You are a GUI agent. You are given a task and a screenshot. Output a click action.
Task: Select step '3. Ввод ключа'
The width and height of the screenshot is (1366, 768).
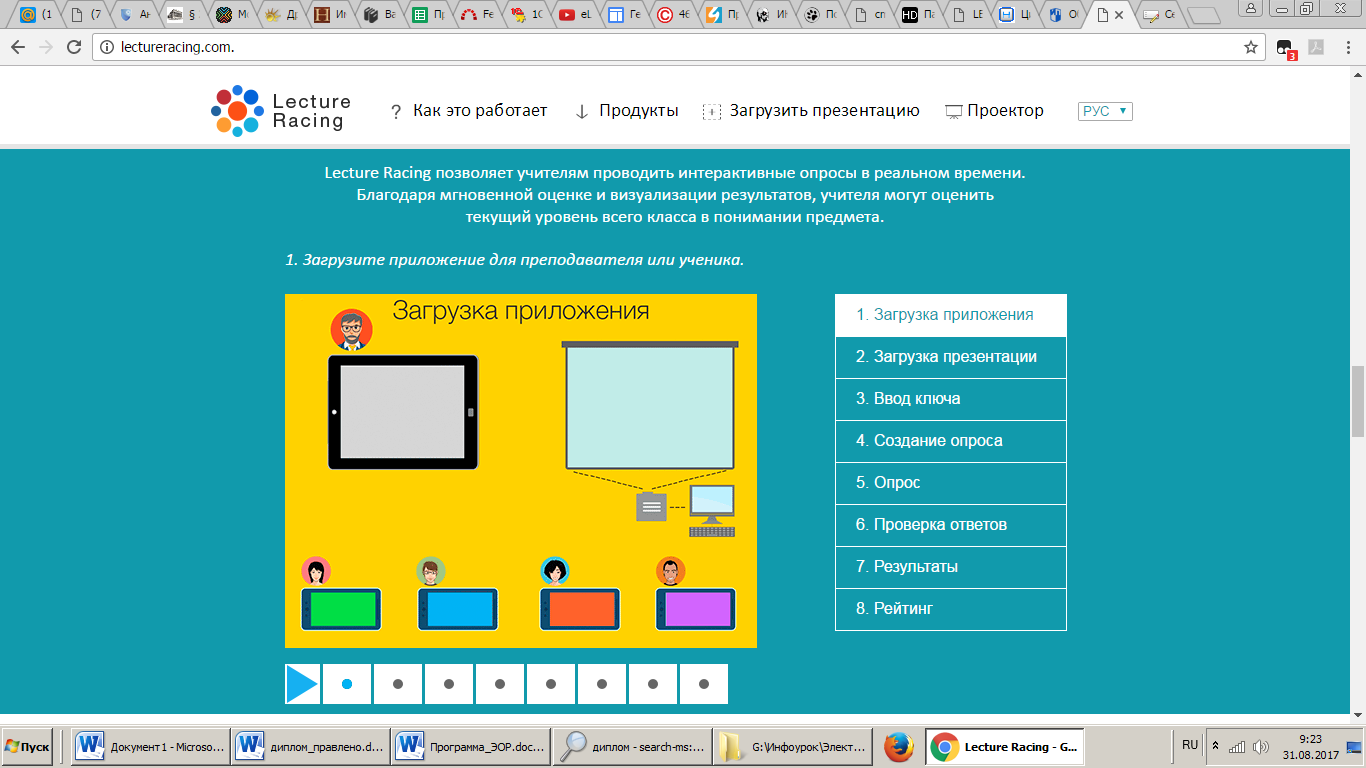click(x=951, y=399)
